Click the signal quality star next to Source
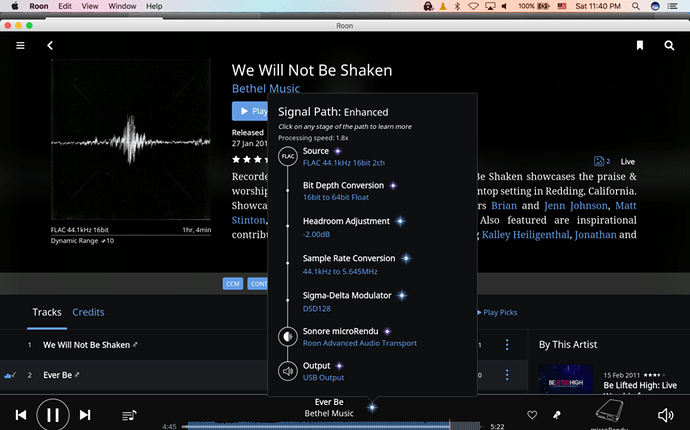This screenshot has width=690, height=430. [x=338, y=151]
